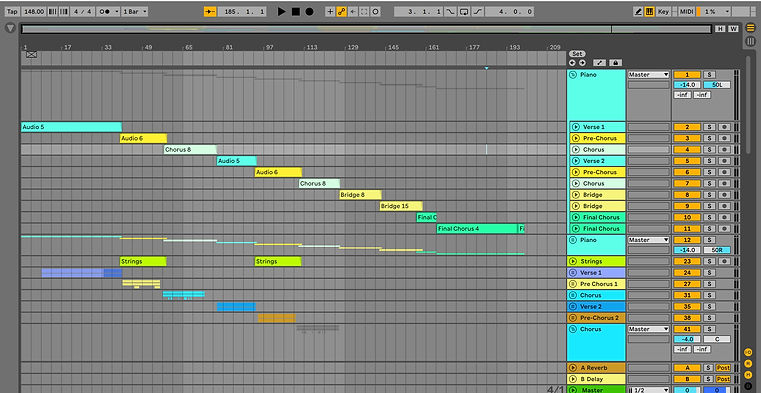Open the MIDI map mode switch

pos(686,12)
